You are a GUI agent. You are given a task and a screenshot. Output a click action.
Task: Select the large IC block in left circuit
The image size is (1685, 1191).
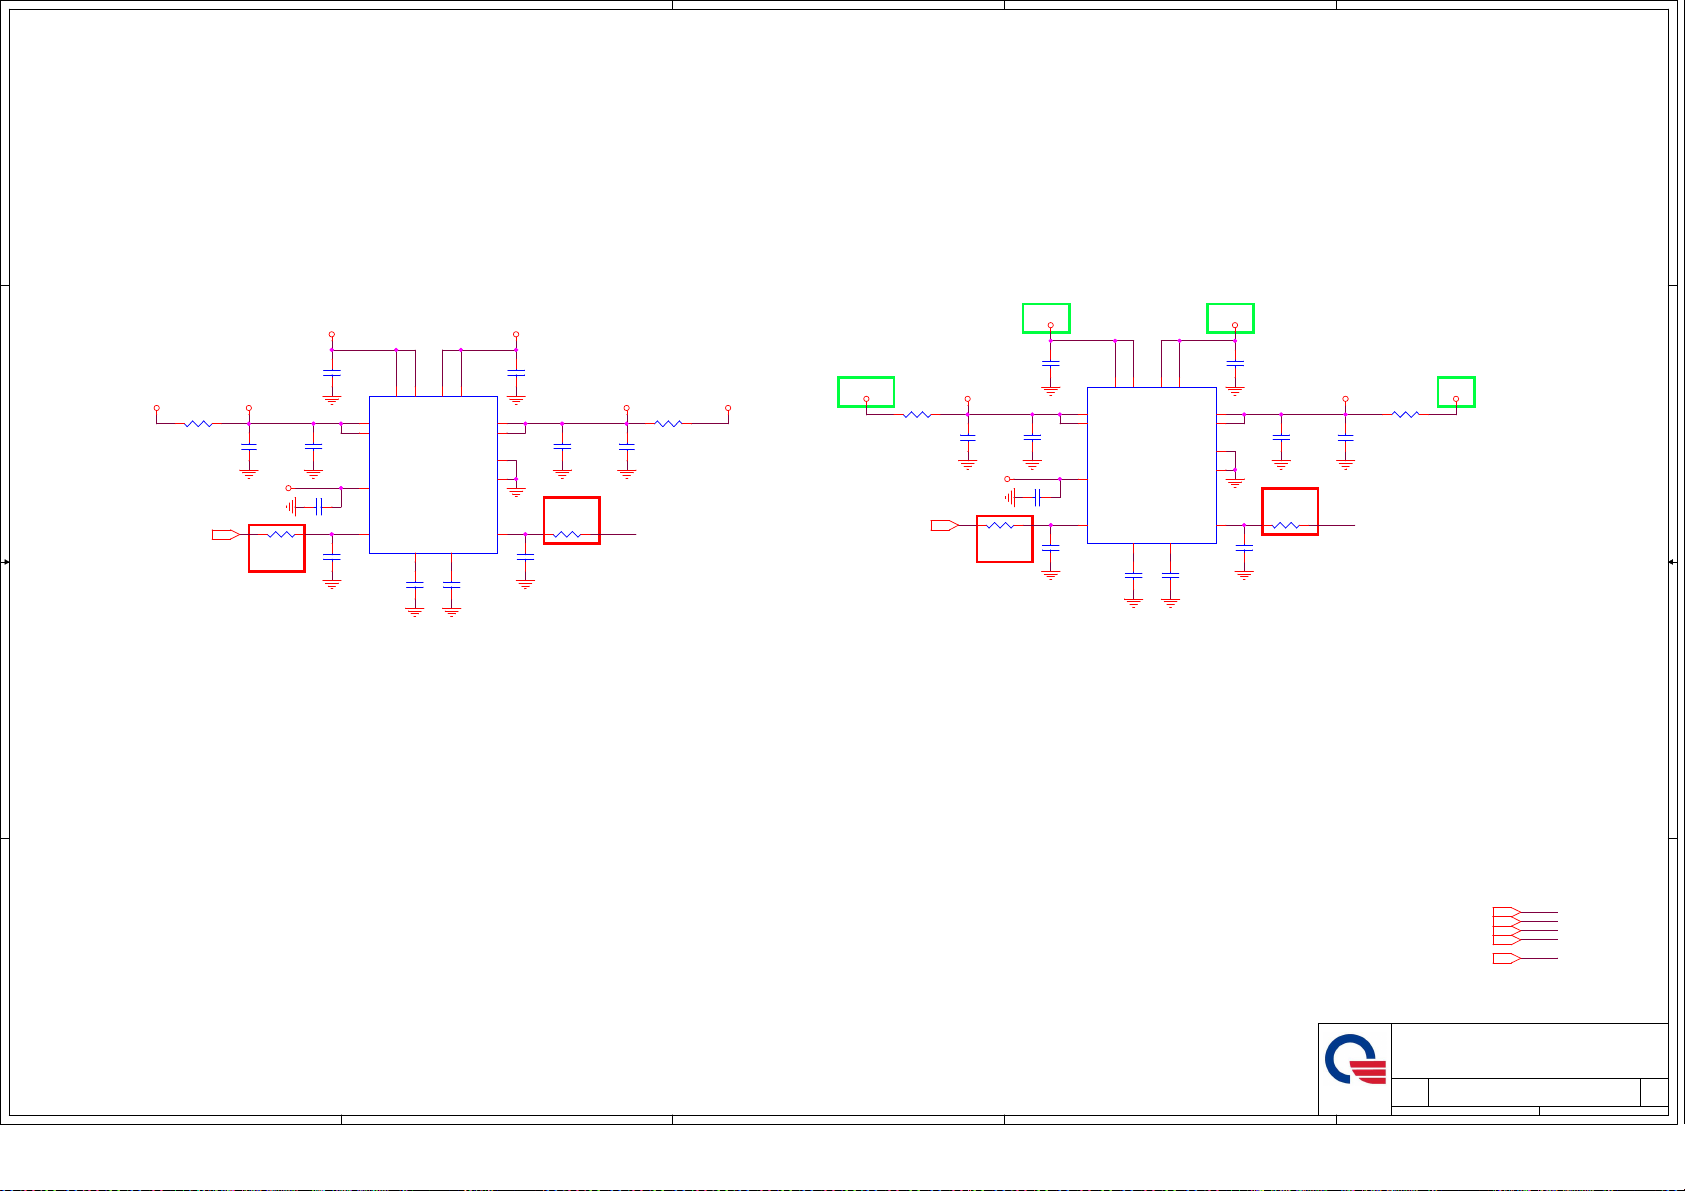[x=433, y=475]
